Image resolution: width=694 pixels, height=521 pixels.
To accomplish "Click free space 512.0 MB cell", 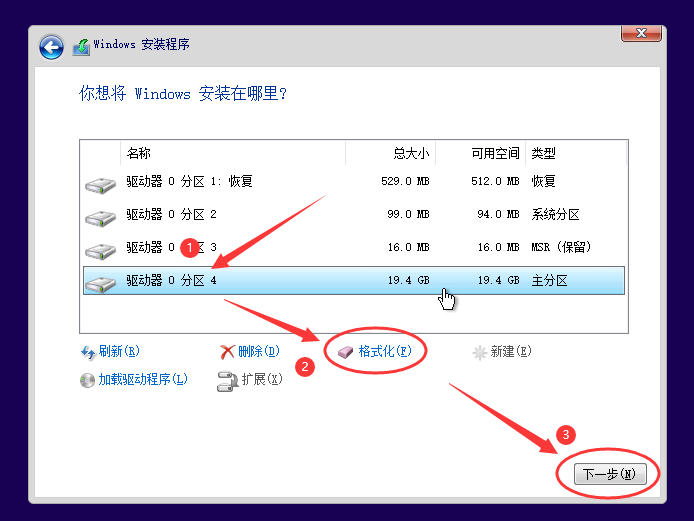I will click(495, 181).
